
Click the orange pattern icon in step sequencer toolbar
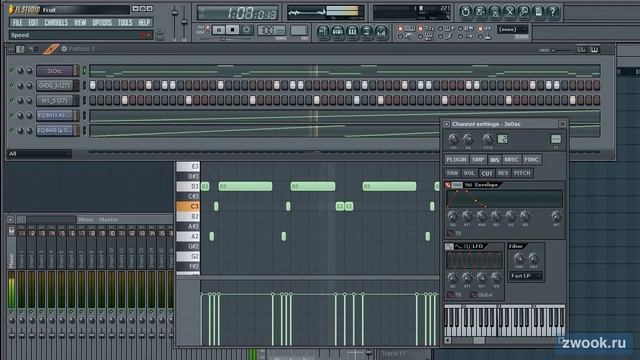51,49
